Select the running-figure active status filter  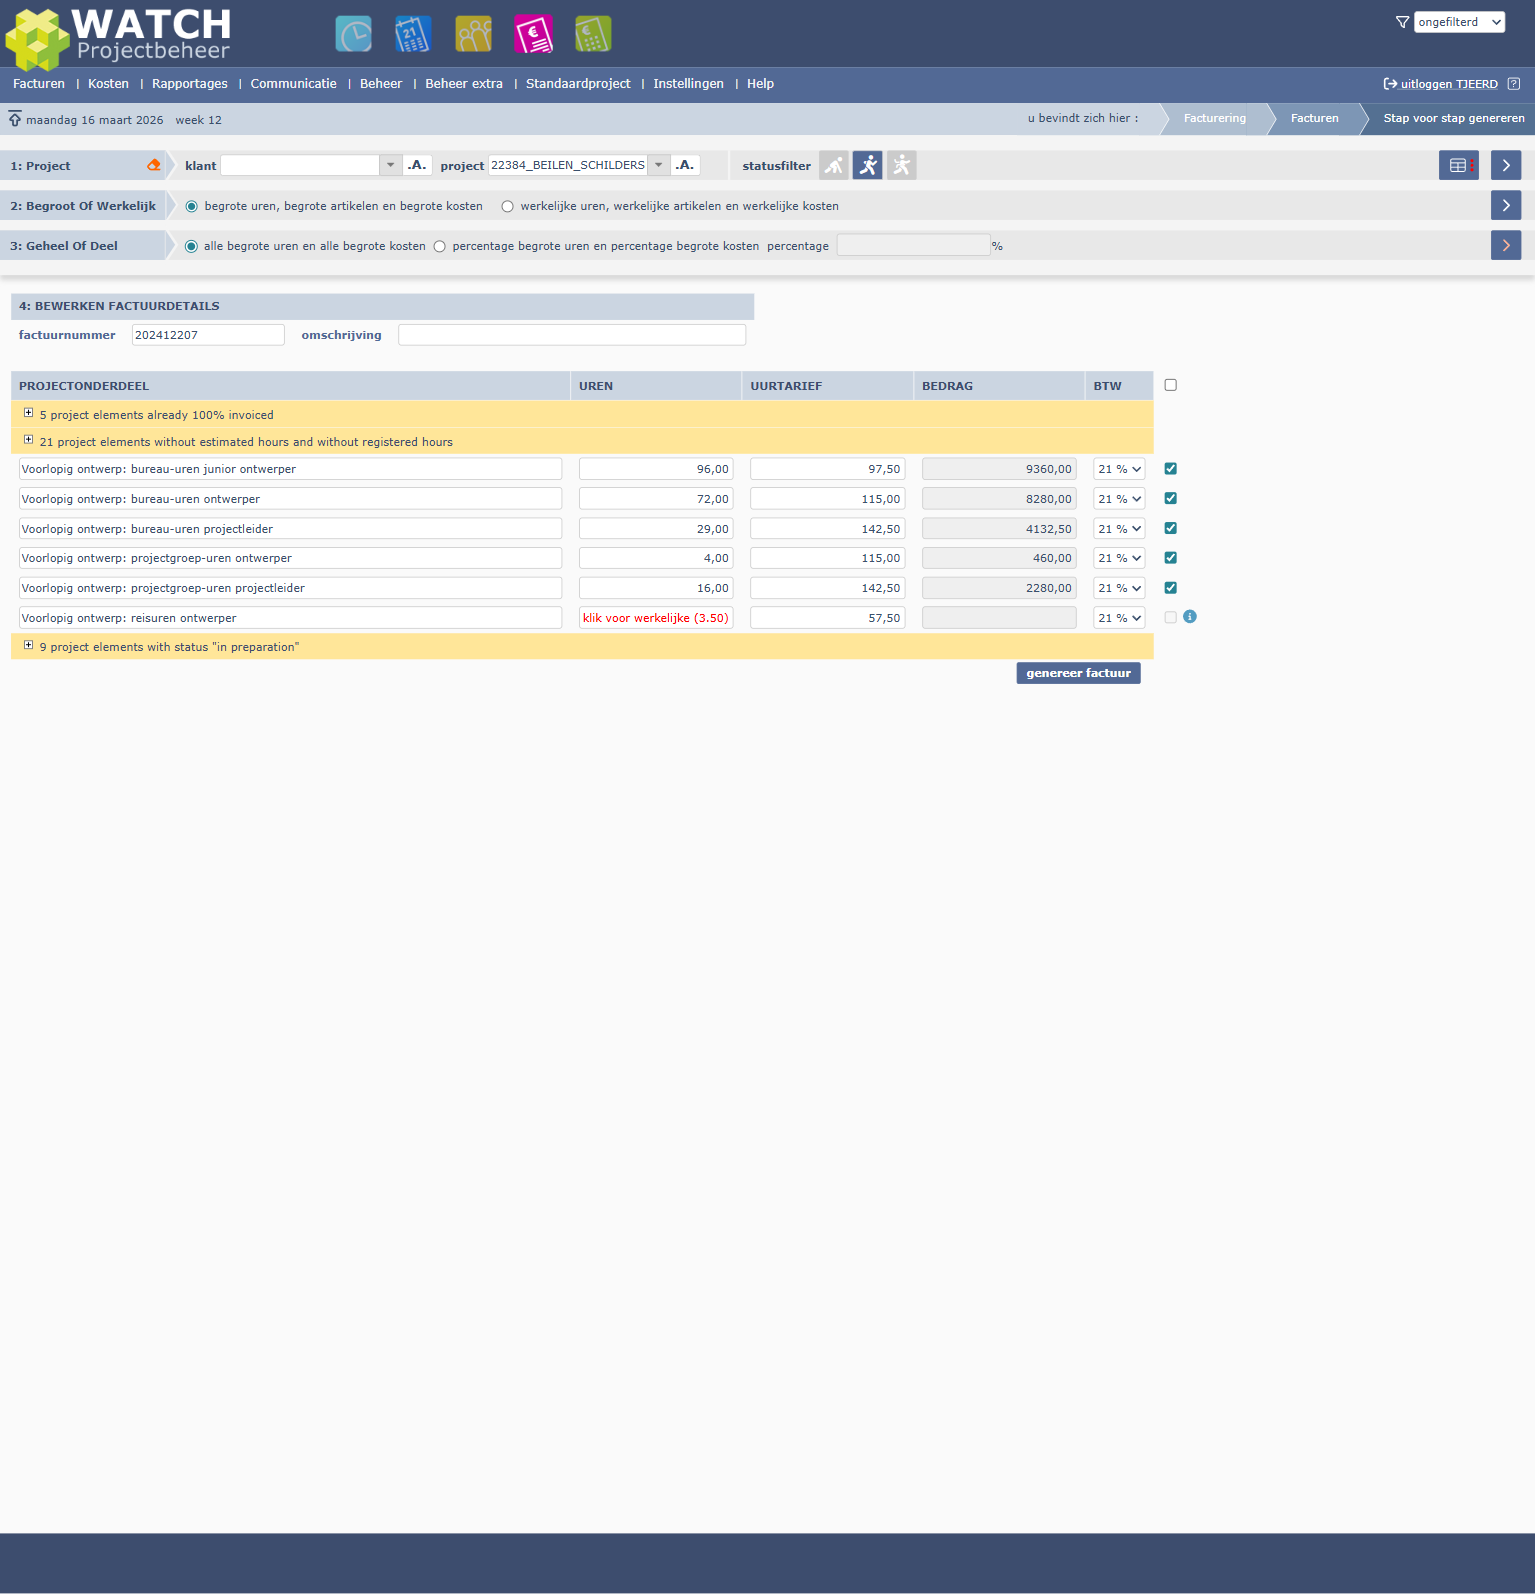click(867, 166)
